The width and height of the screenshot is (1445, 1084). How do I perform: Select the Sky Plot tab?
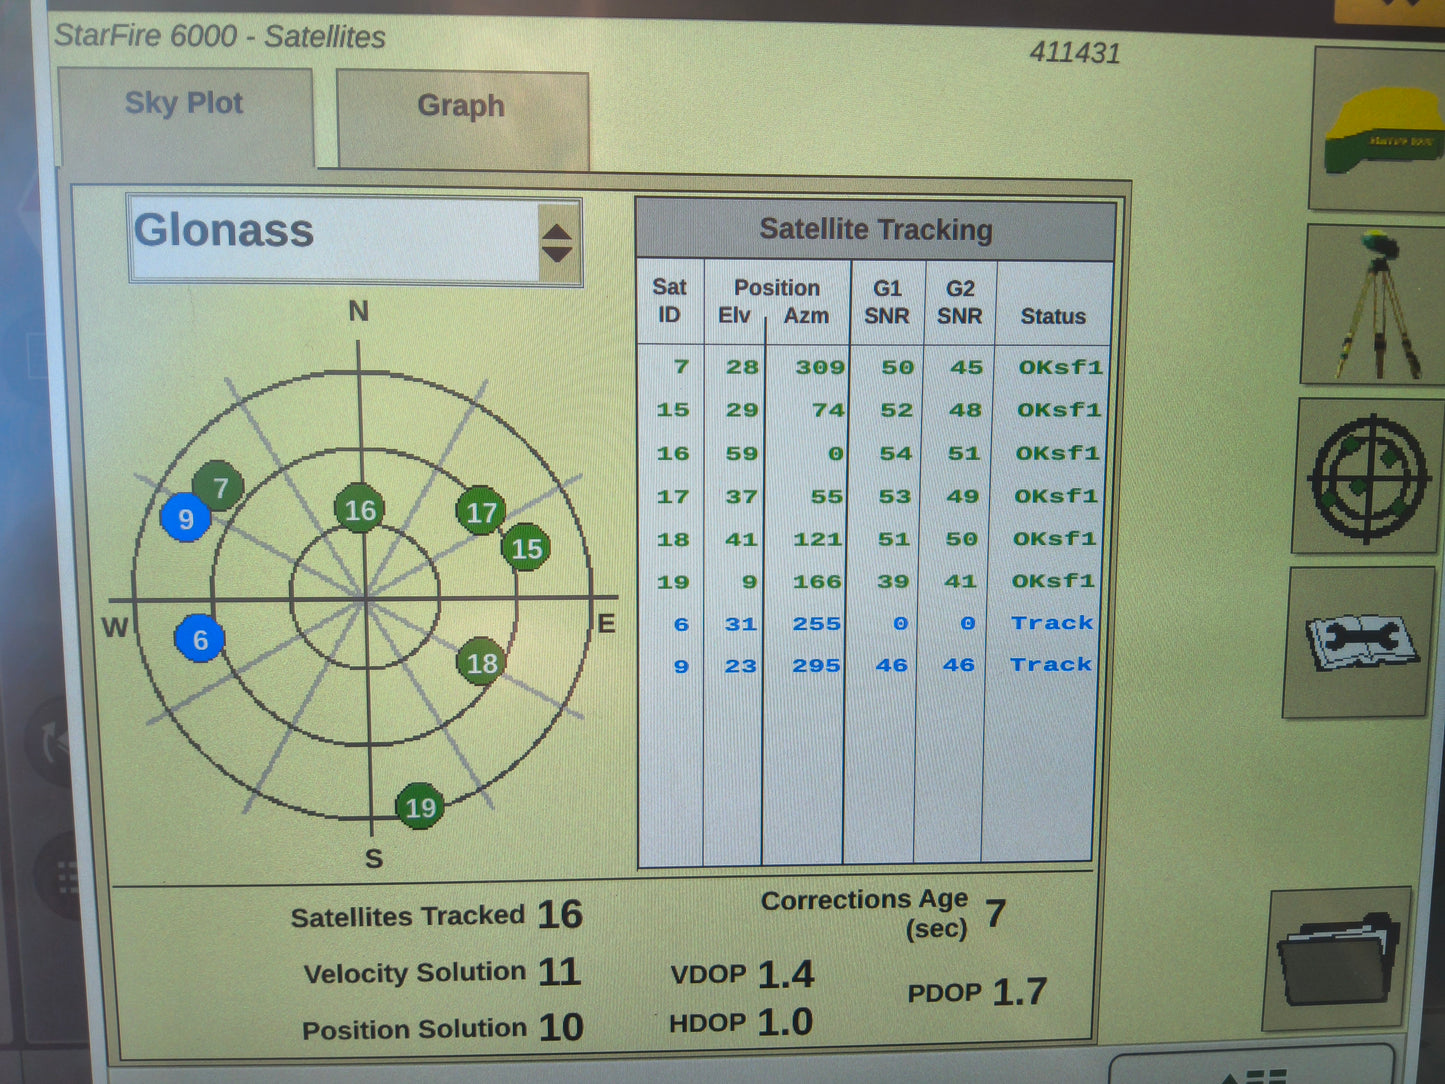click(x=184, y=102)
